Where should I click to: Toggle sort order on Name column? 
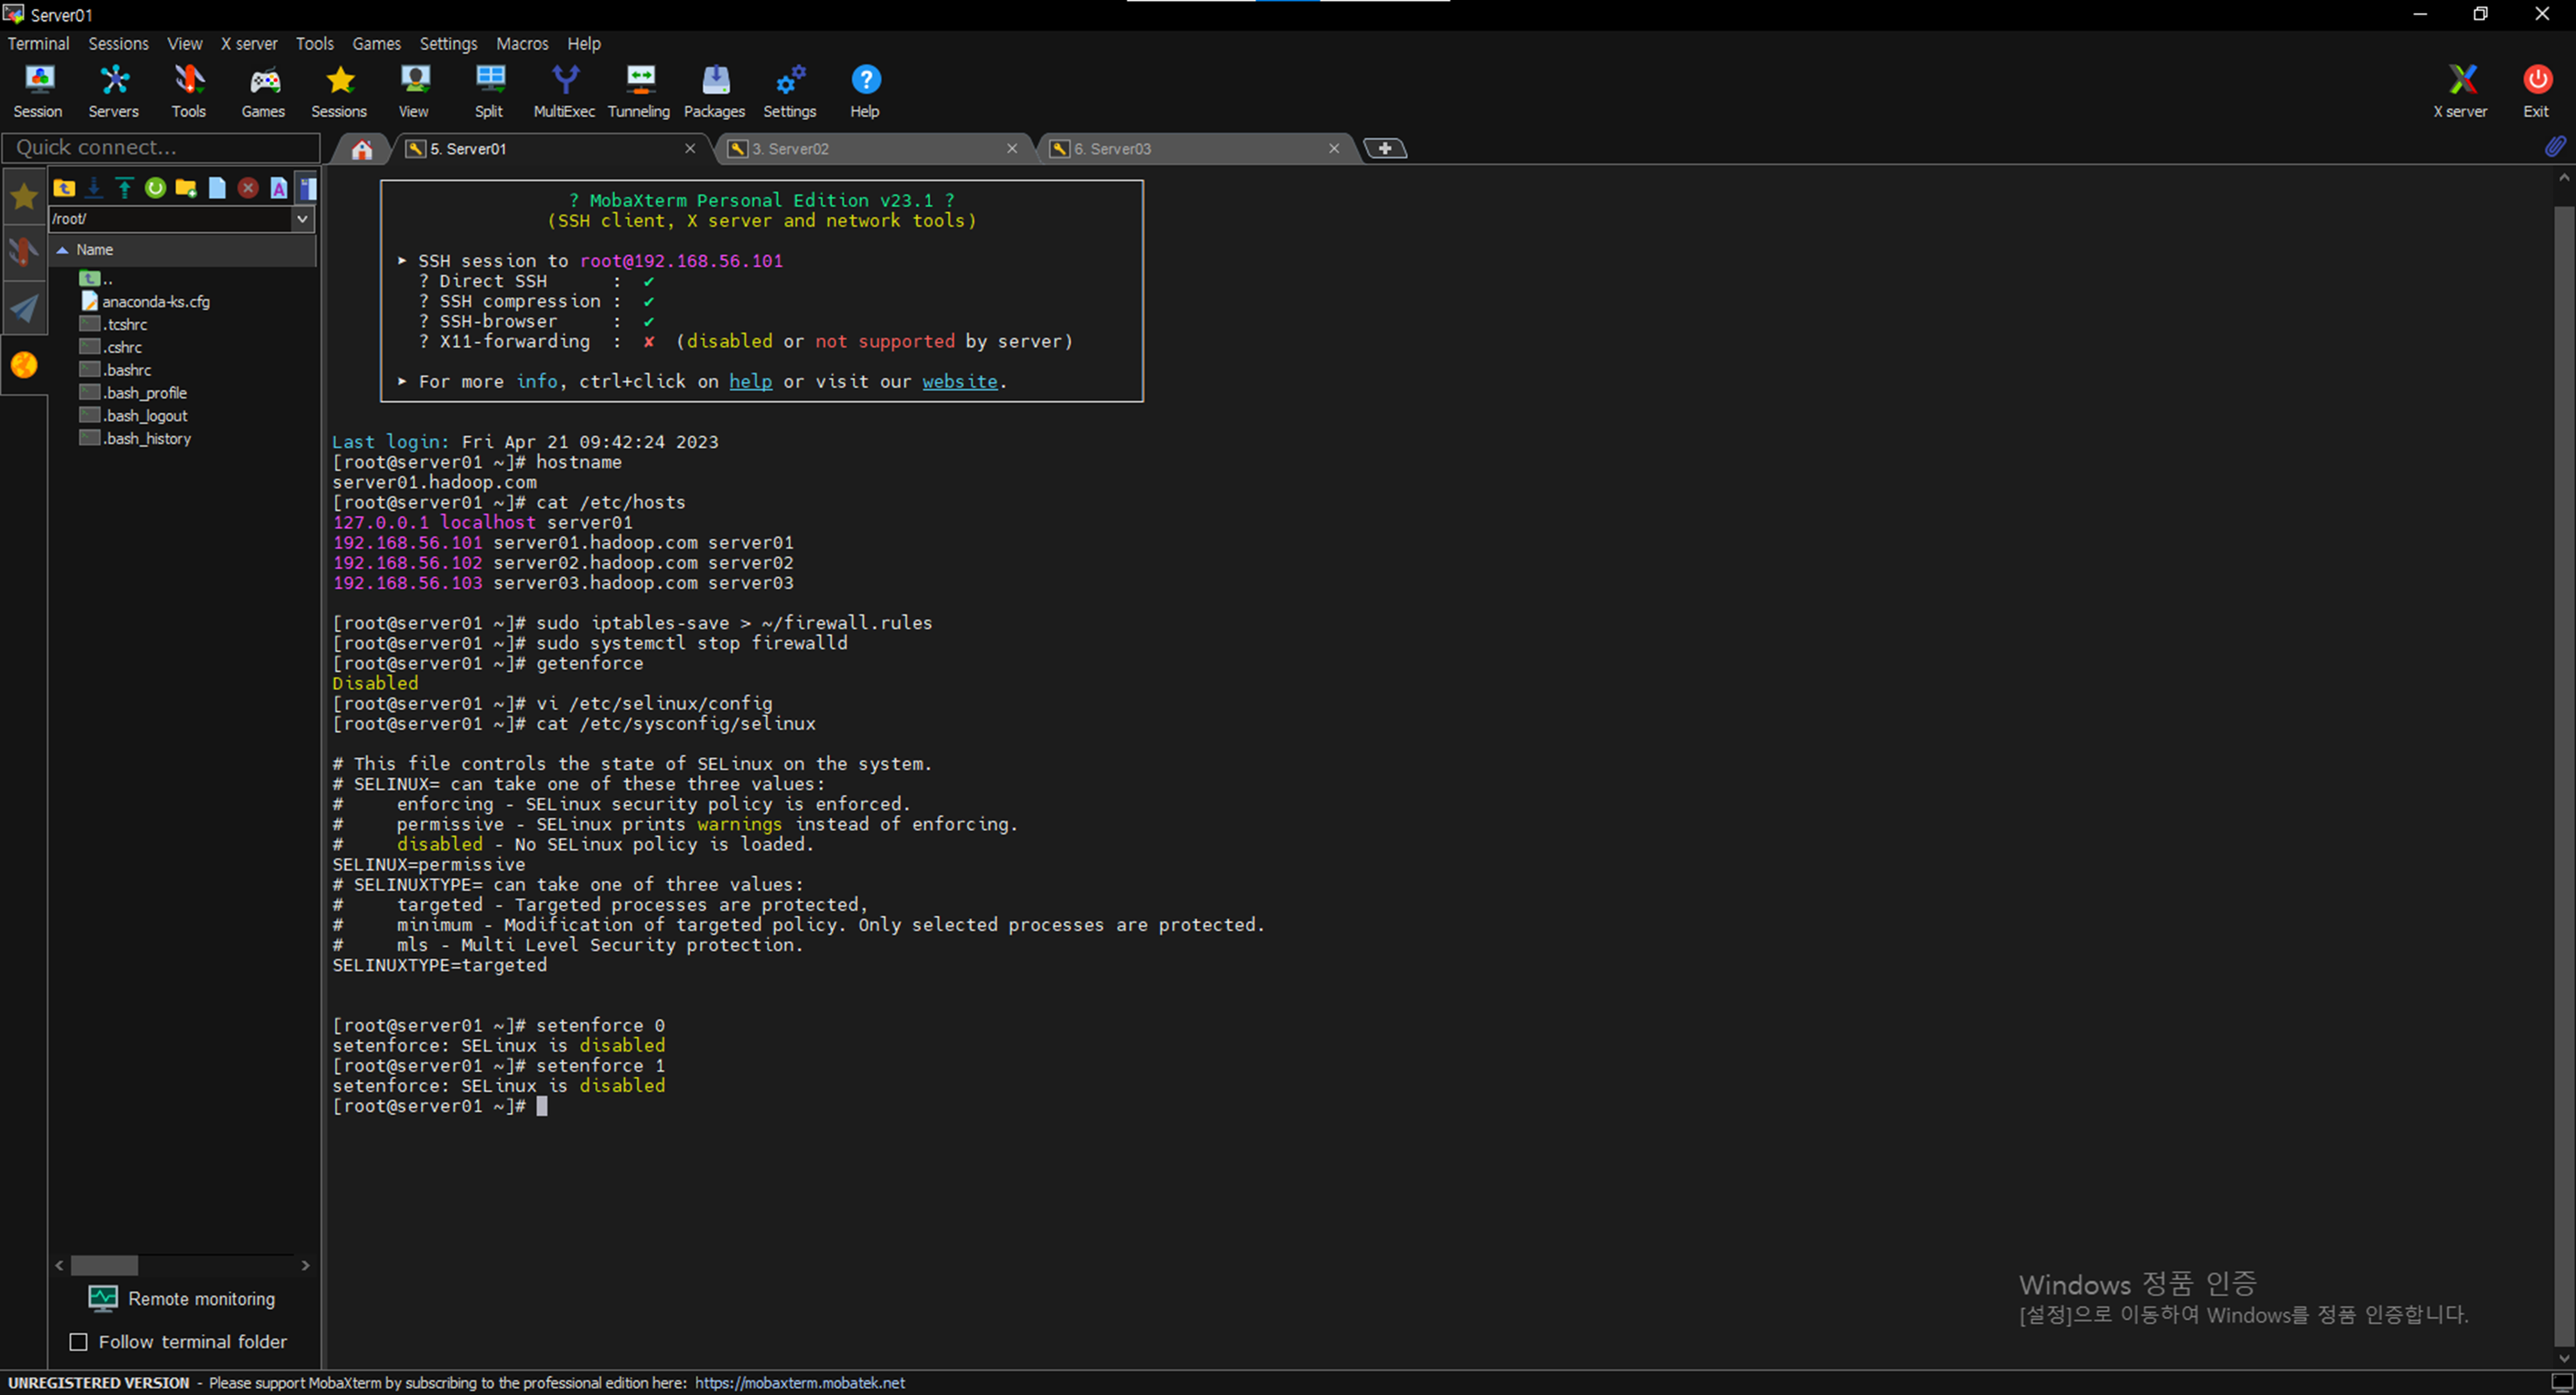click(95, 250)
